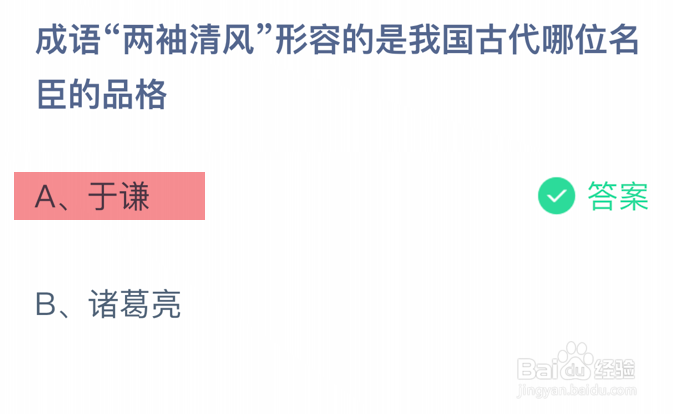Select option B 诸葛亮
The image size is (674, 414).
tap(108, 304)
